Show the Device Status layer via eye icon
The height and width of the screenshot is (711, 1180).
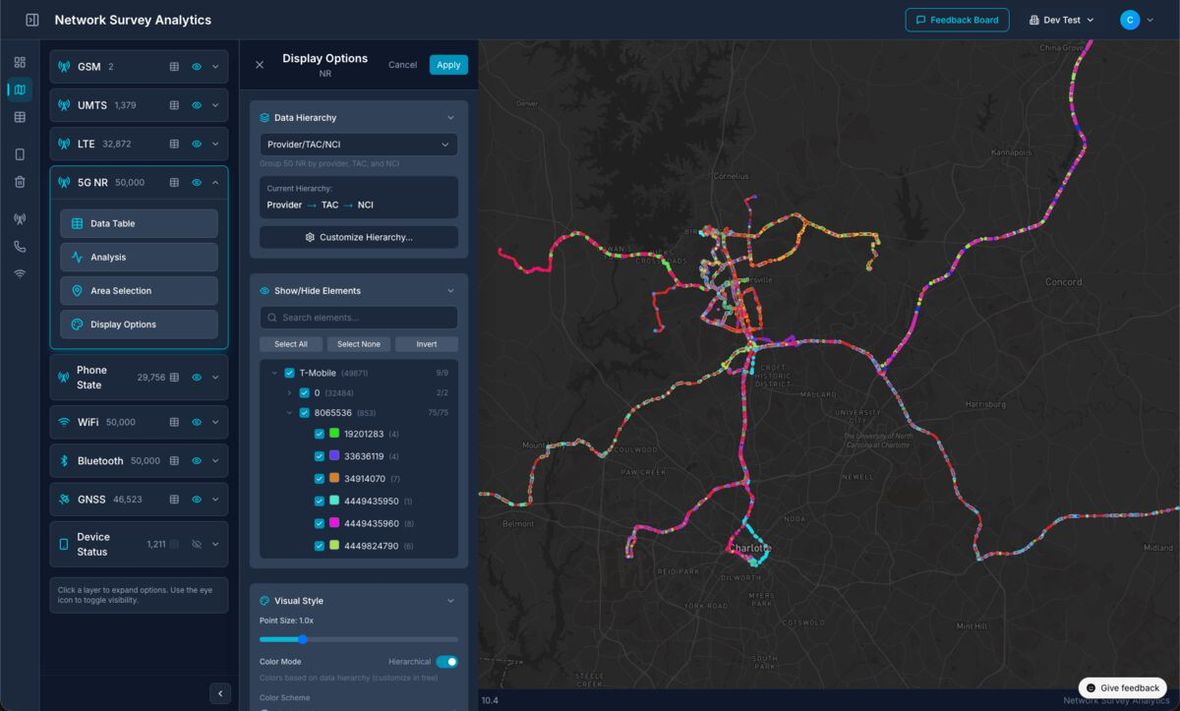click(x=196, y=544)
